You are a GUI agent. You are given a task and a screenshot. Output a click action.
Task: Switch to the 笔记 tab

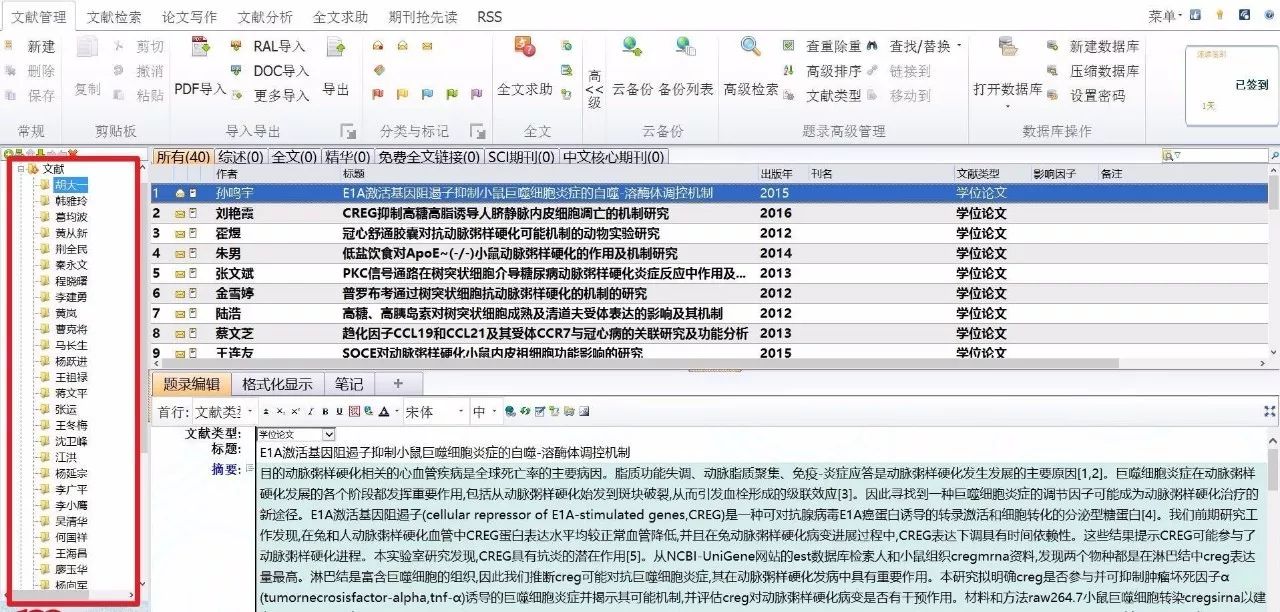tap(349, 384)
